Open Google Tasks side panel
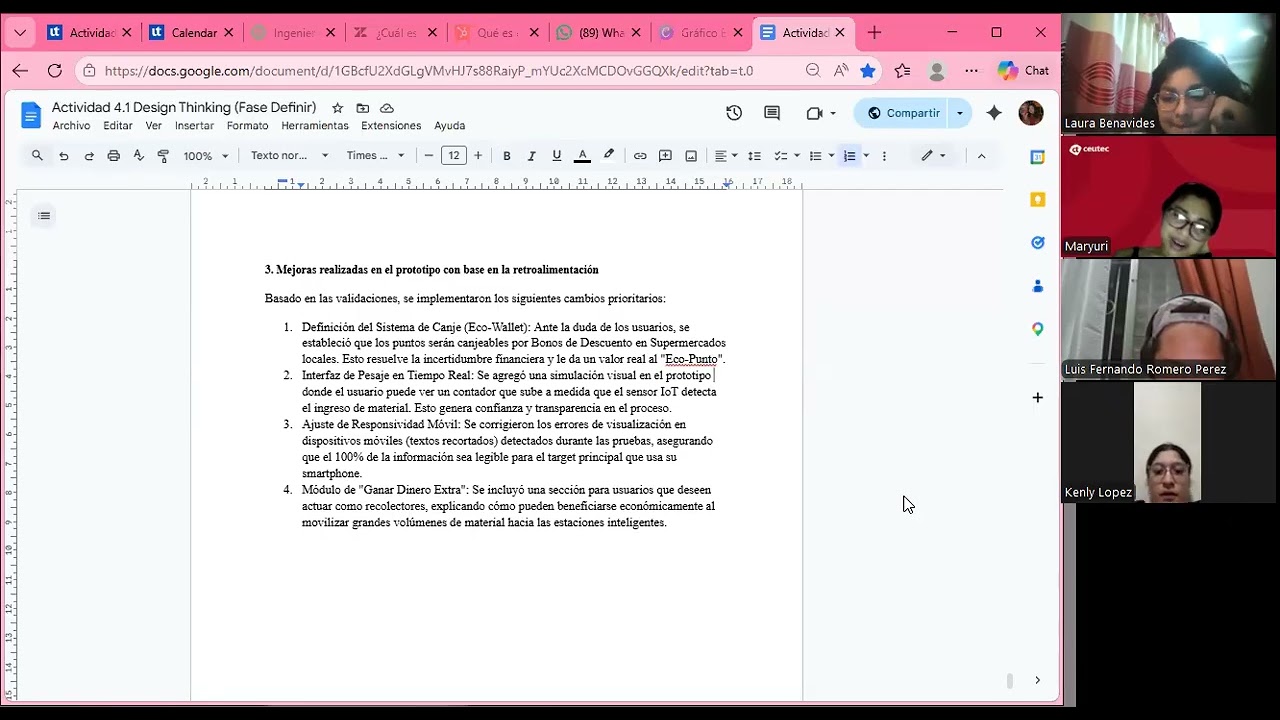 (x=1038, y=243)
